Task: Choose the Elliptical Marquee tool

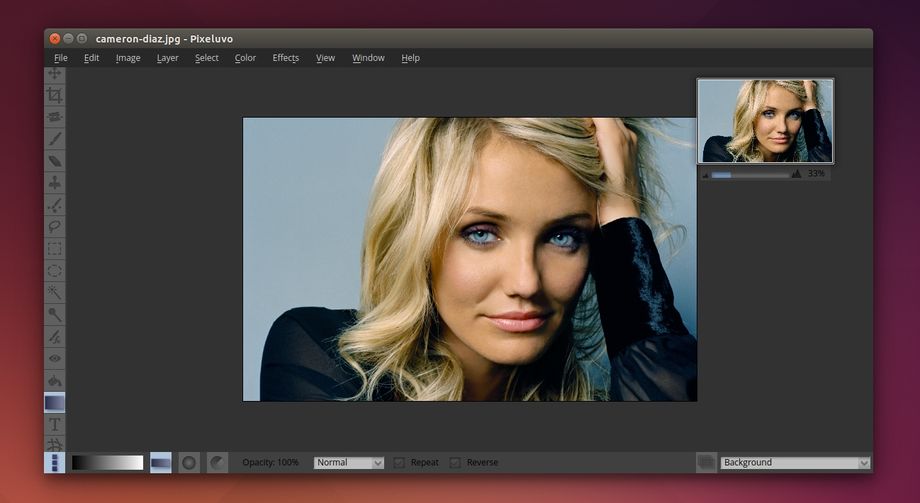Action: tap(55, 270)
